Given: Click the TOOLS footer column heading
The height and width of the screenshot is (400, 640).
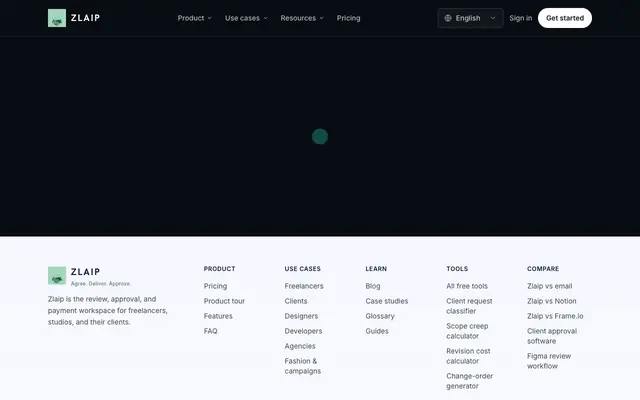Looking at the screenshot, I should 457,269.
